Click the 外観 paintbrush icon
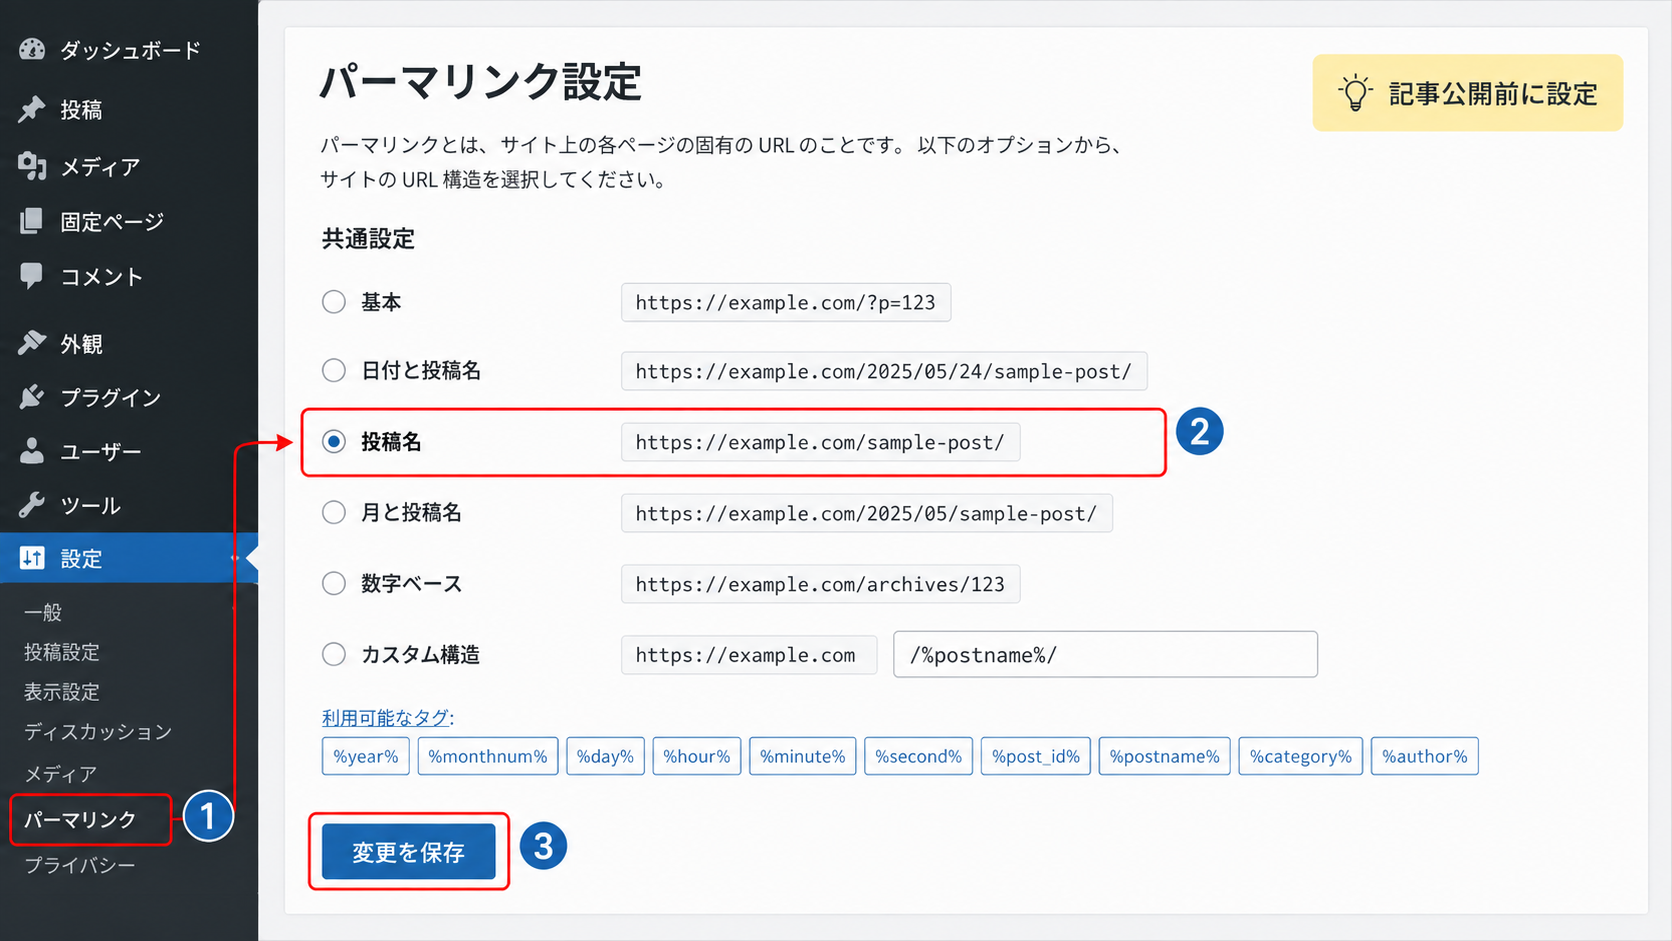1672x941 pixels. [x=32, y=343]
